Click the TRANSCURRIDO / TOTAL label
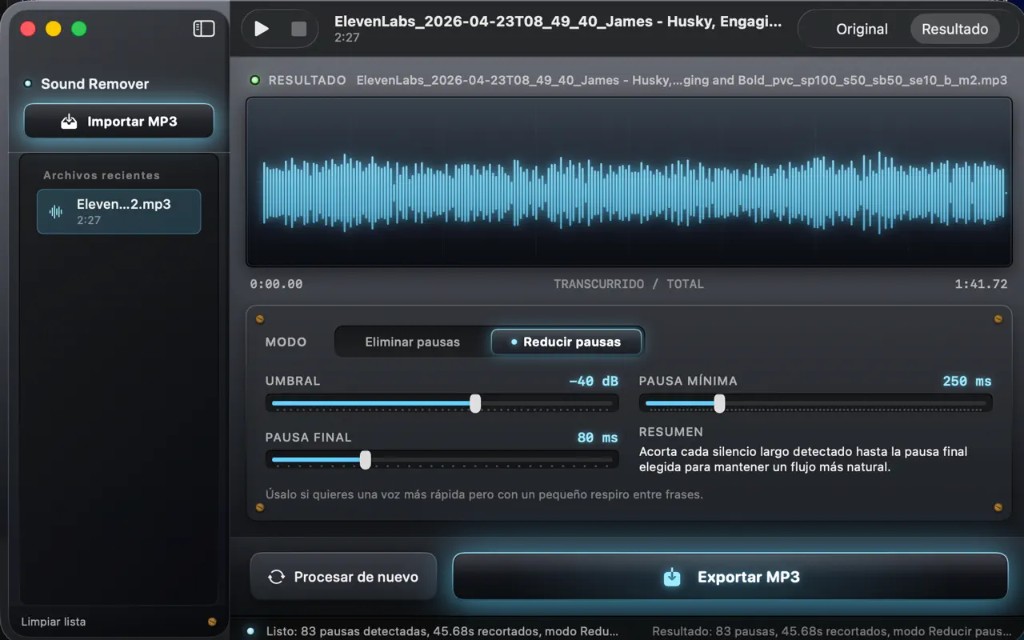This screenshot has width=1024, height=640. (629, 284)
